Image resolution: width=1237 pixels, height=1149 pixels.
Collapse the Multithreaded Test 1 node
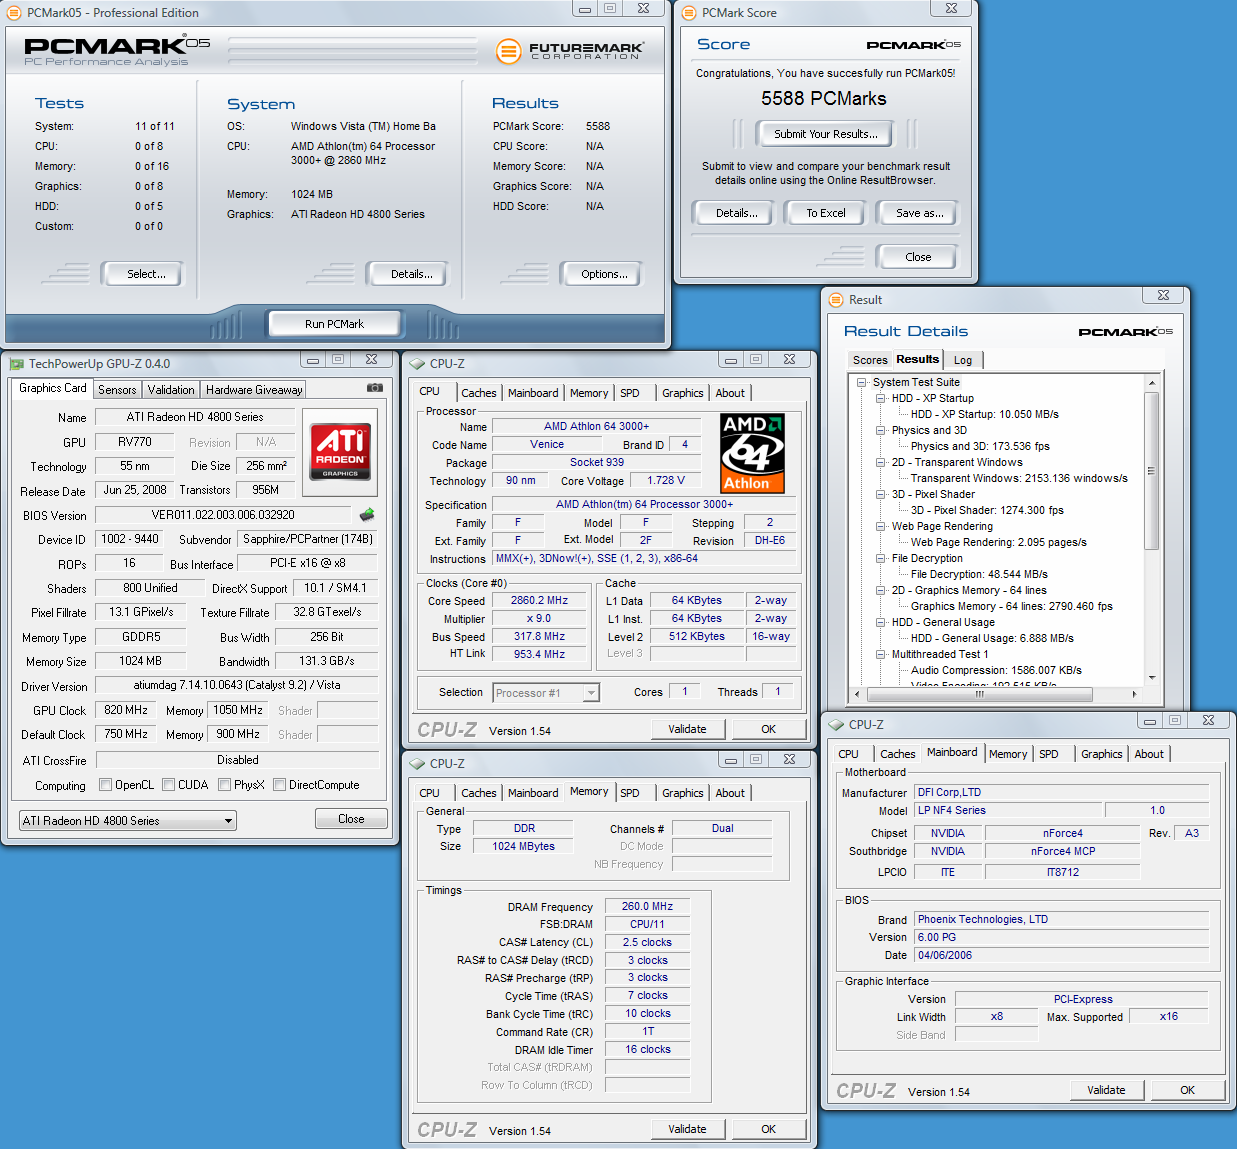coord(881,654)
